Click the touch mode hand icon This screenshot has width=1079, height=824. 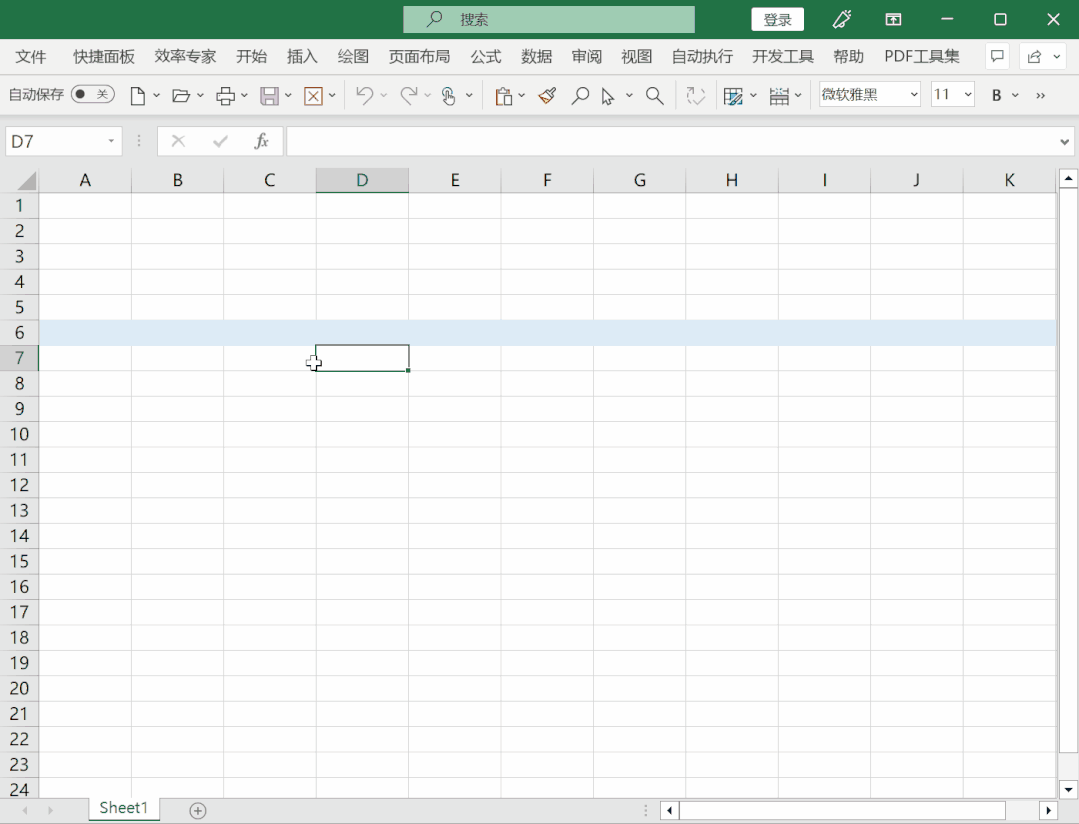448,96
